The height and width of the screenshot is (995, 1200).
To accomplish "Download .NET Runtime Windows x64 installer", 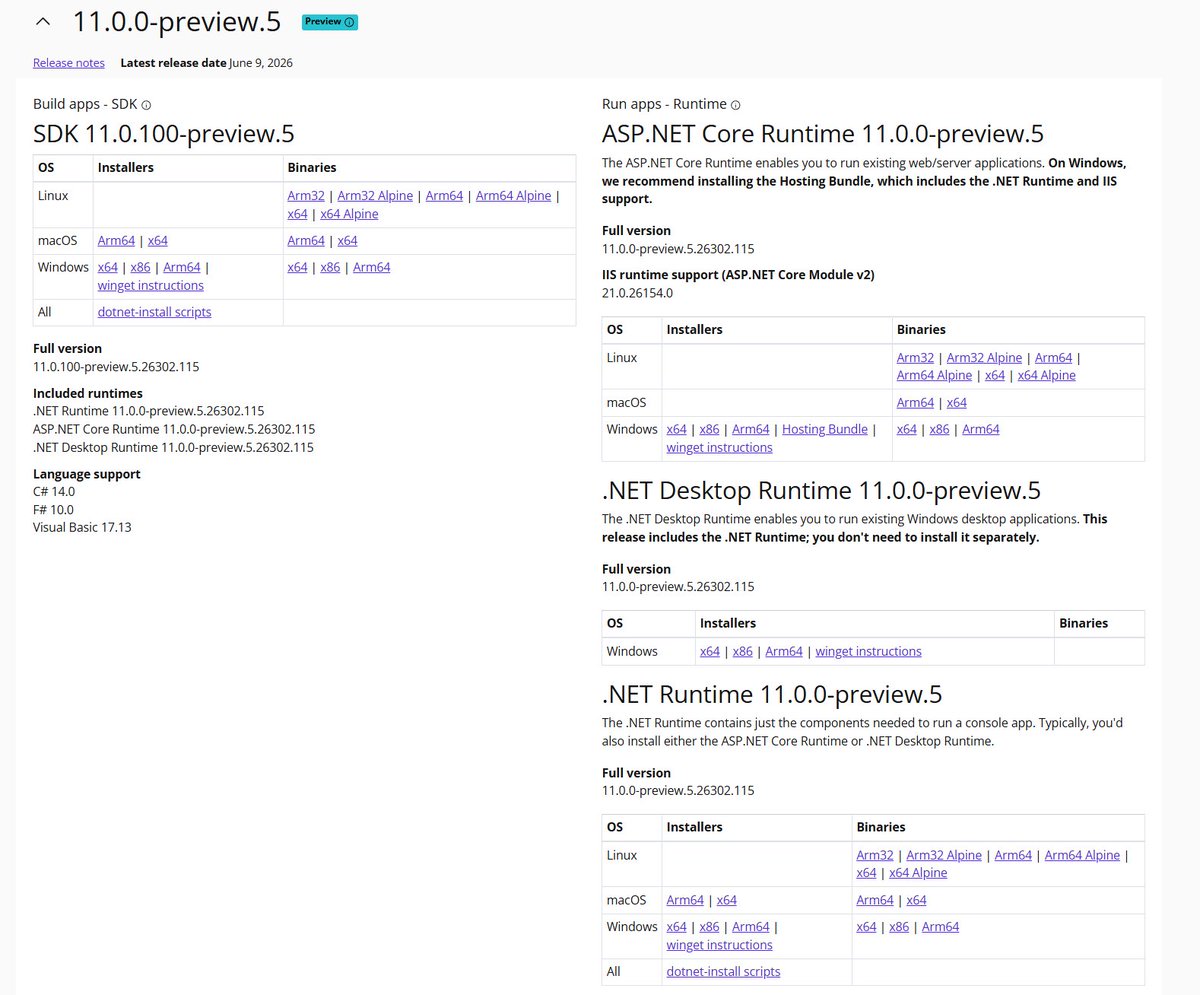I will (x=677, y=927).
